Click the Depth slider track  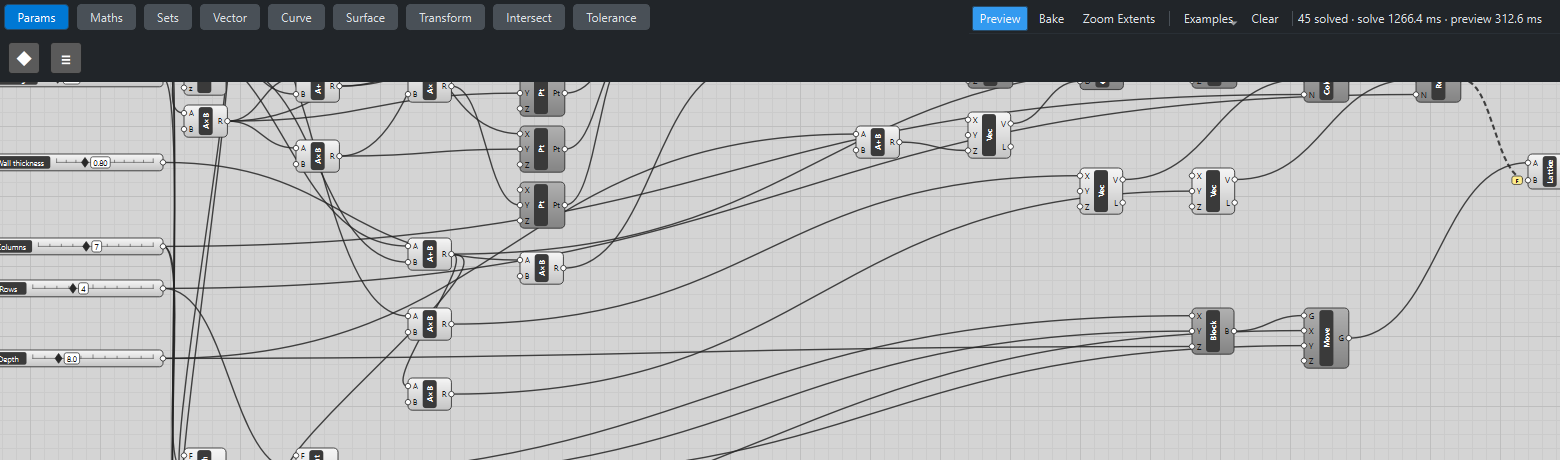[95, 358]
